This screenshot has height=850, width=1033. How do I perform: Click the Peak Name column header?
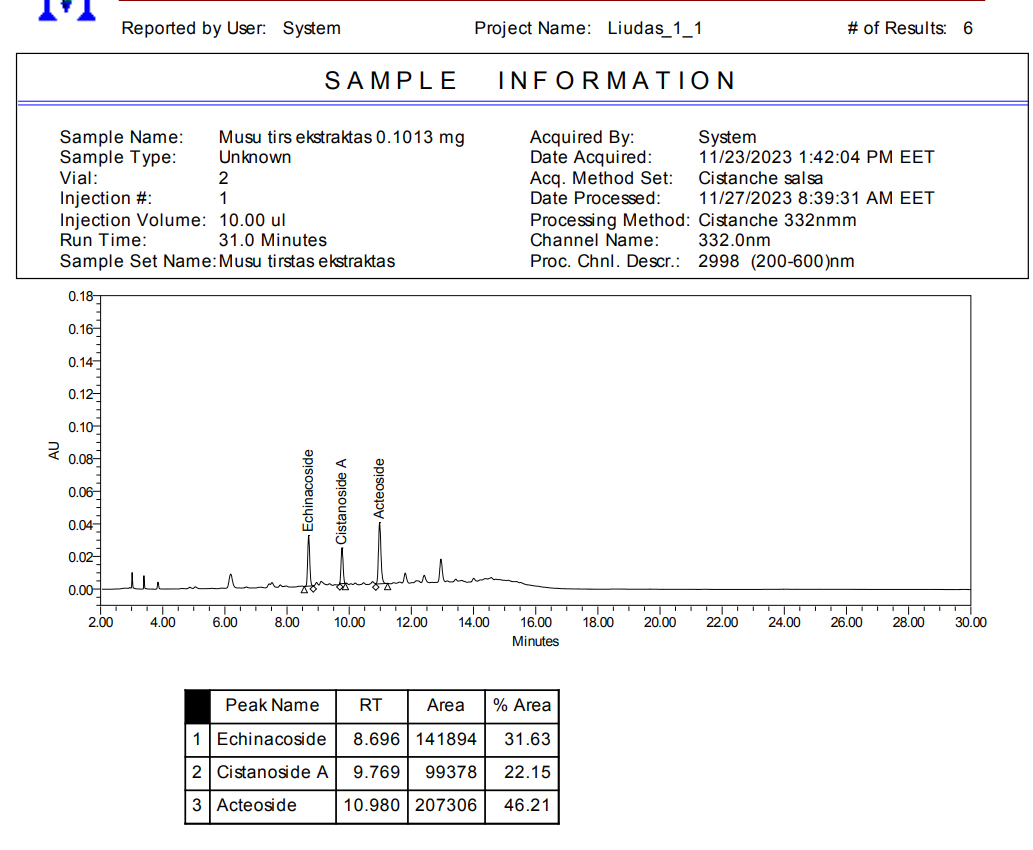point(272,706)
